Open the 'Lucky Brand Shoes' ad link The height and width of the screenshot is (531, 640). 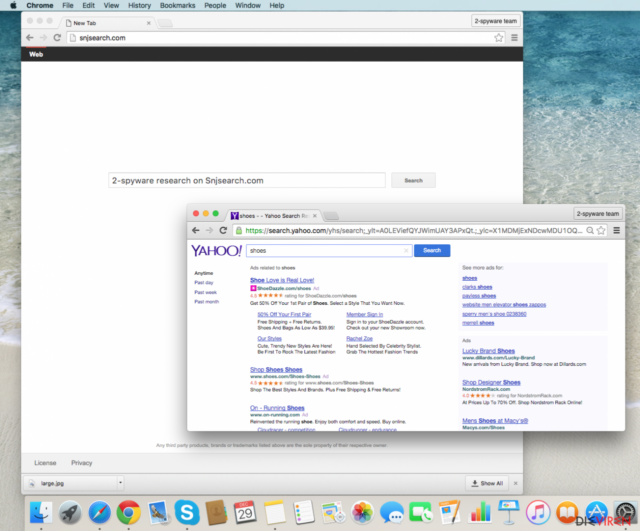[x=488, y=351]
